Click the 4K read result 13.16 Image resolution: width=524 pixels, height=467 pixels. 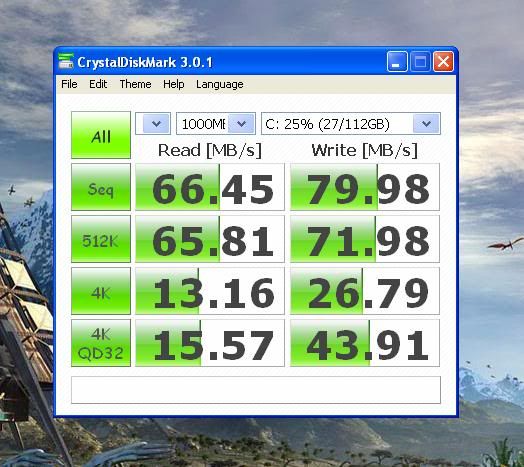pos(210,291)
